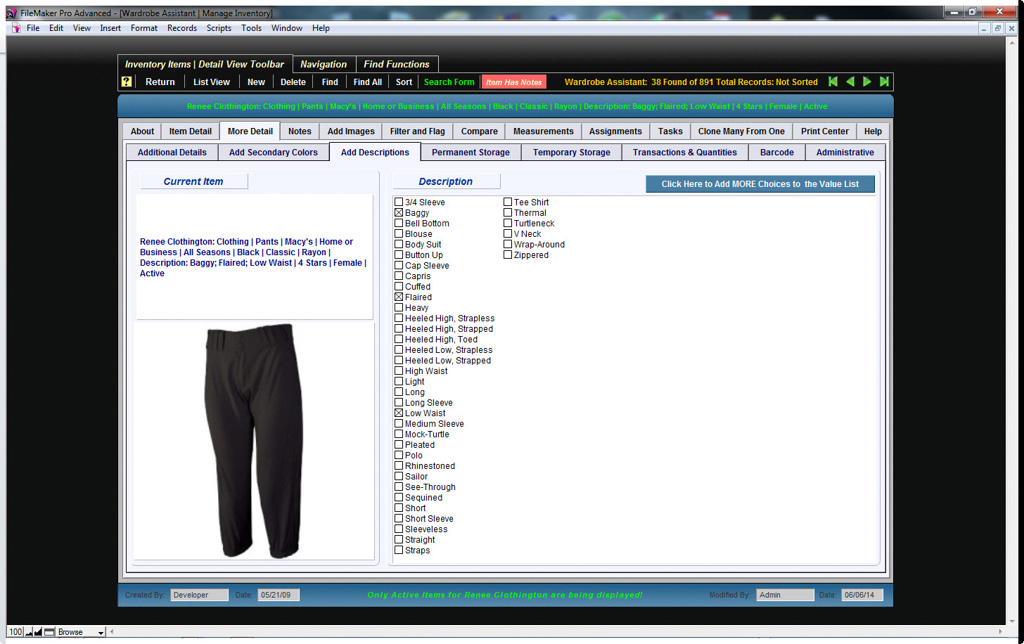Uncheck the Low Waist checkbox
Viewport: 1024px width, 644px height.
[x=398, y=413]
